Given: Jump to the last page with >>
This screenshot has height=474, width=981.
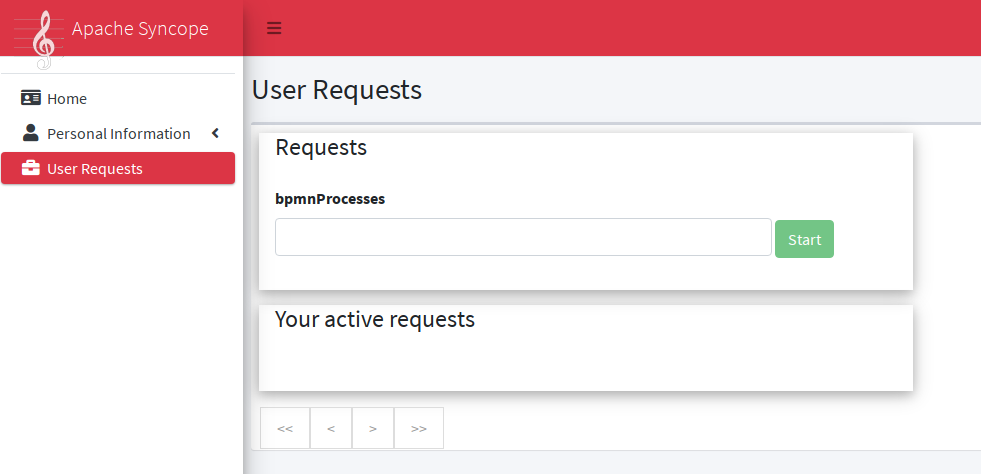Looking at the screenshot, I should (419, 428).
